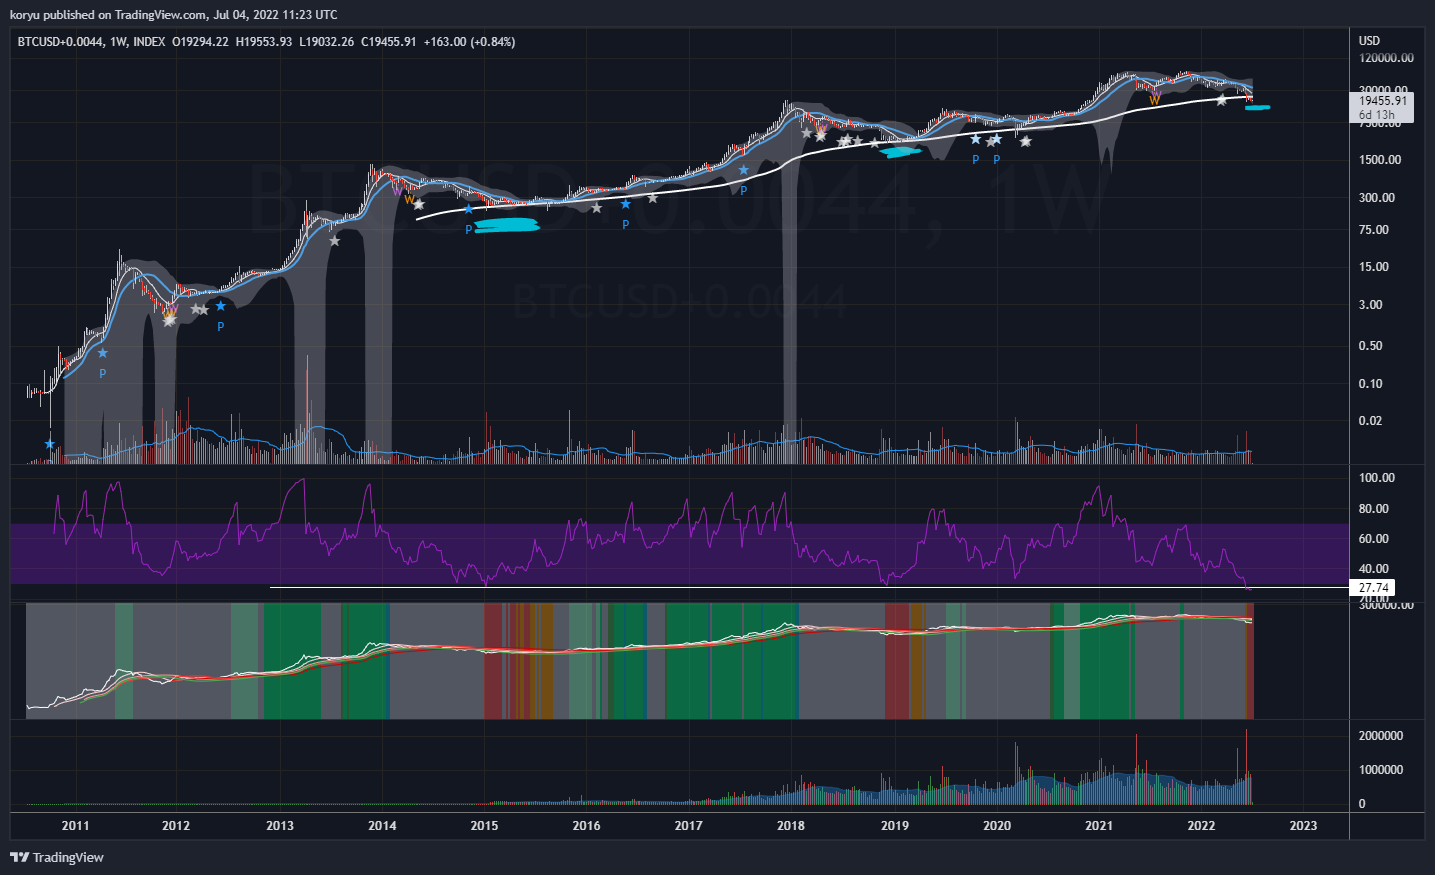The height and width of the screenshot is (875, 1435).
Task: Click the '0.02' price axis label
Action: tap(1371, 421)
